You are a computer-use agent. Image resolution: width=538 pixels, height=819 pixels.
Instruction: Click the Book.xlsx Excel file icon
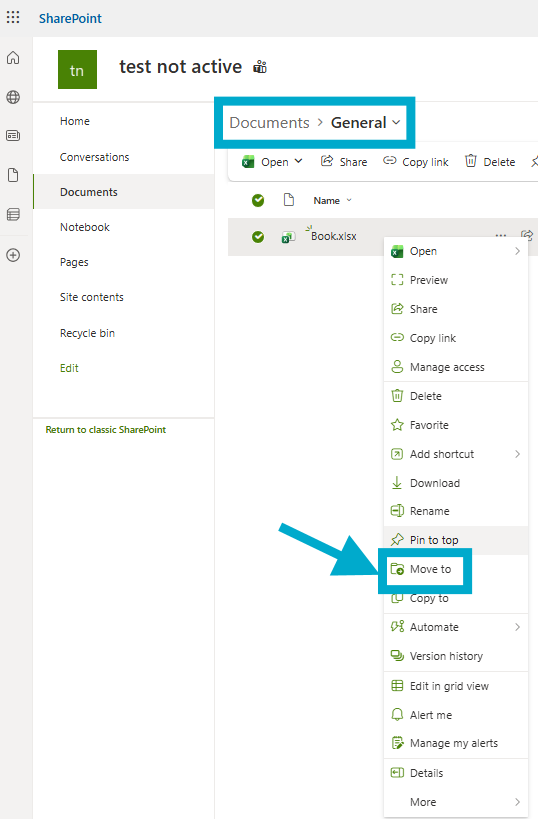point(288,237)
